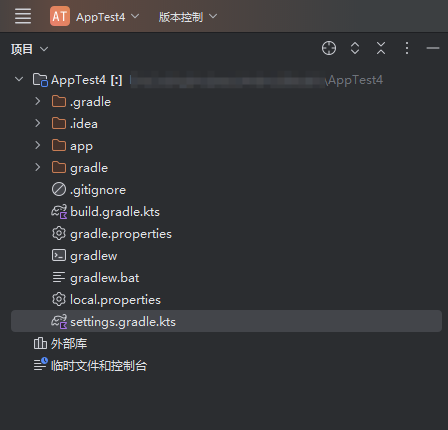The image size is (448, 430).
Task: Open the hamburger main menu
Action: pyautogui.click(x=23, y=16)
